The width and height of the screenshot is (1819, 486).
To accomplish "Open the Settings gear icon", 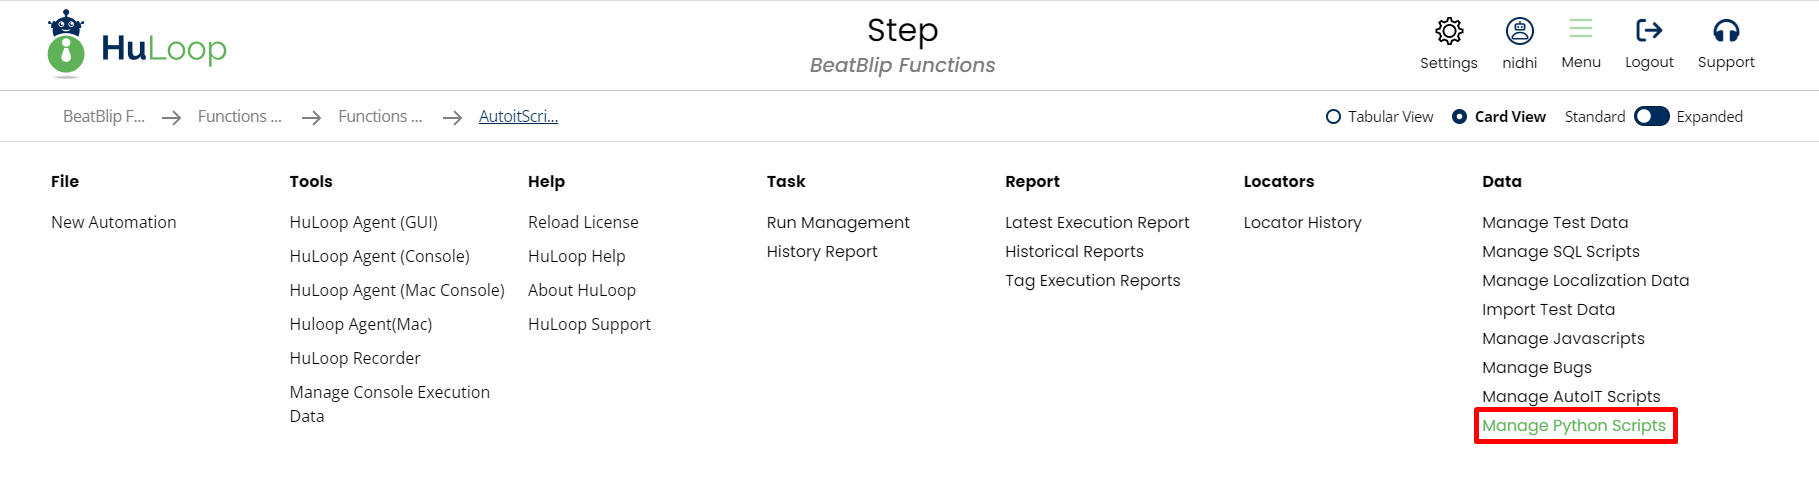I will 1448,32.
